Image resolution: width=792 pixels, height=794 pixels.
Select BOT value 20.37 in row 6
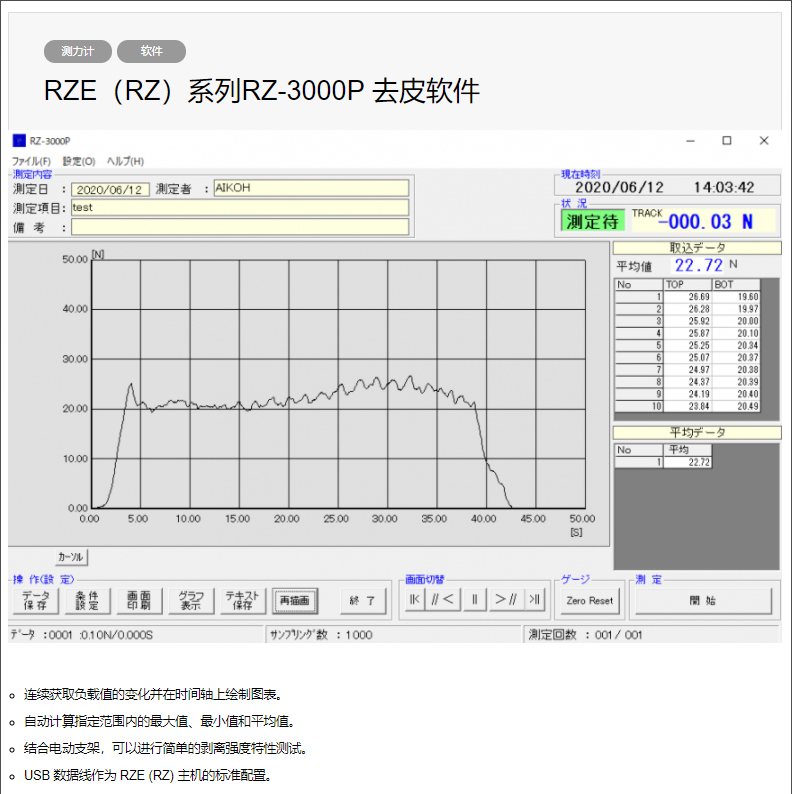(736, 358)
